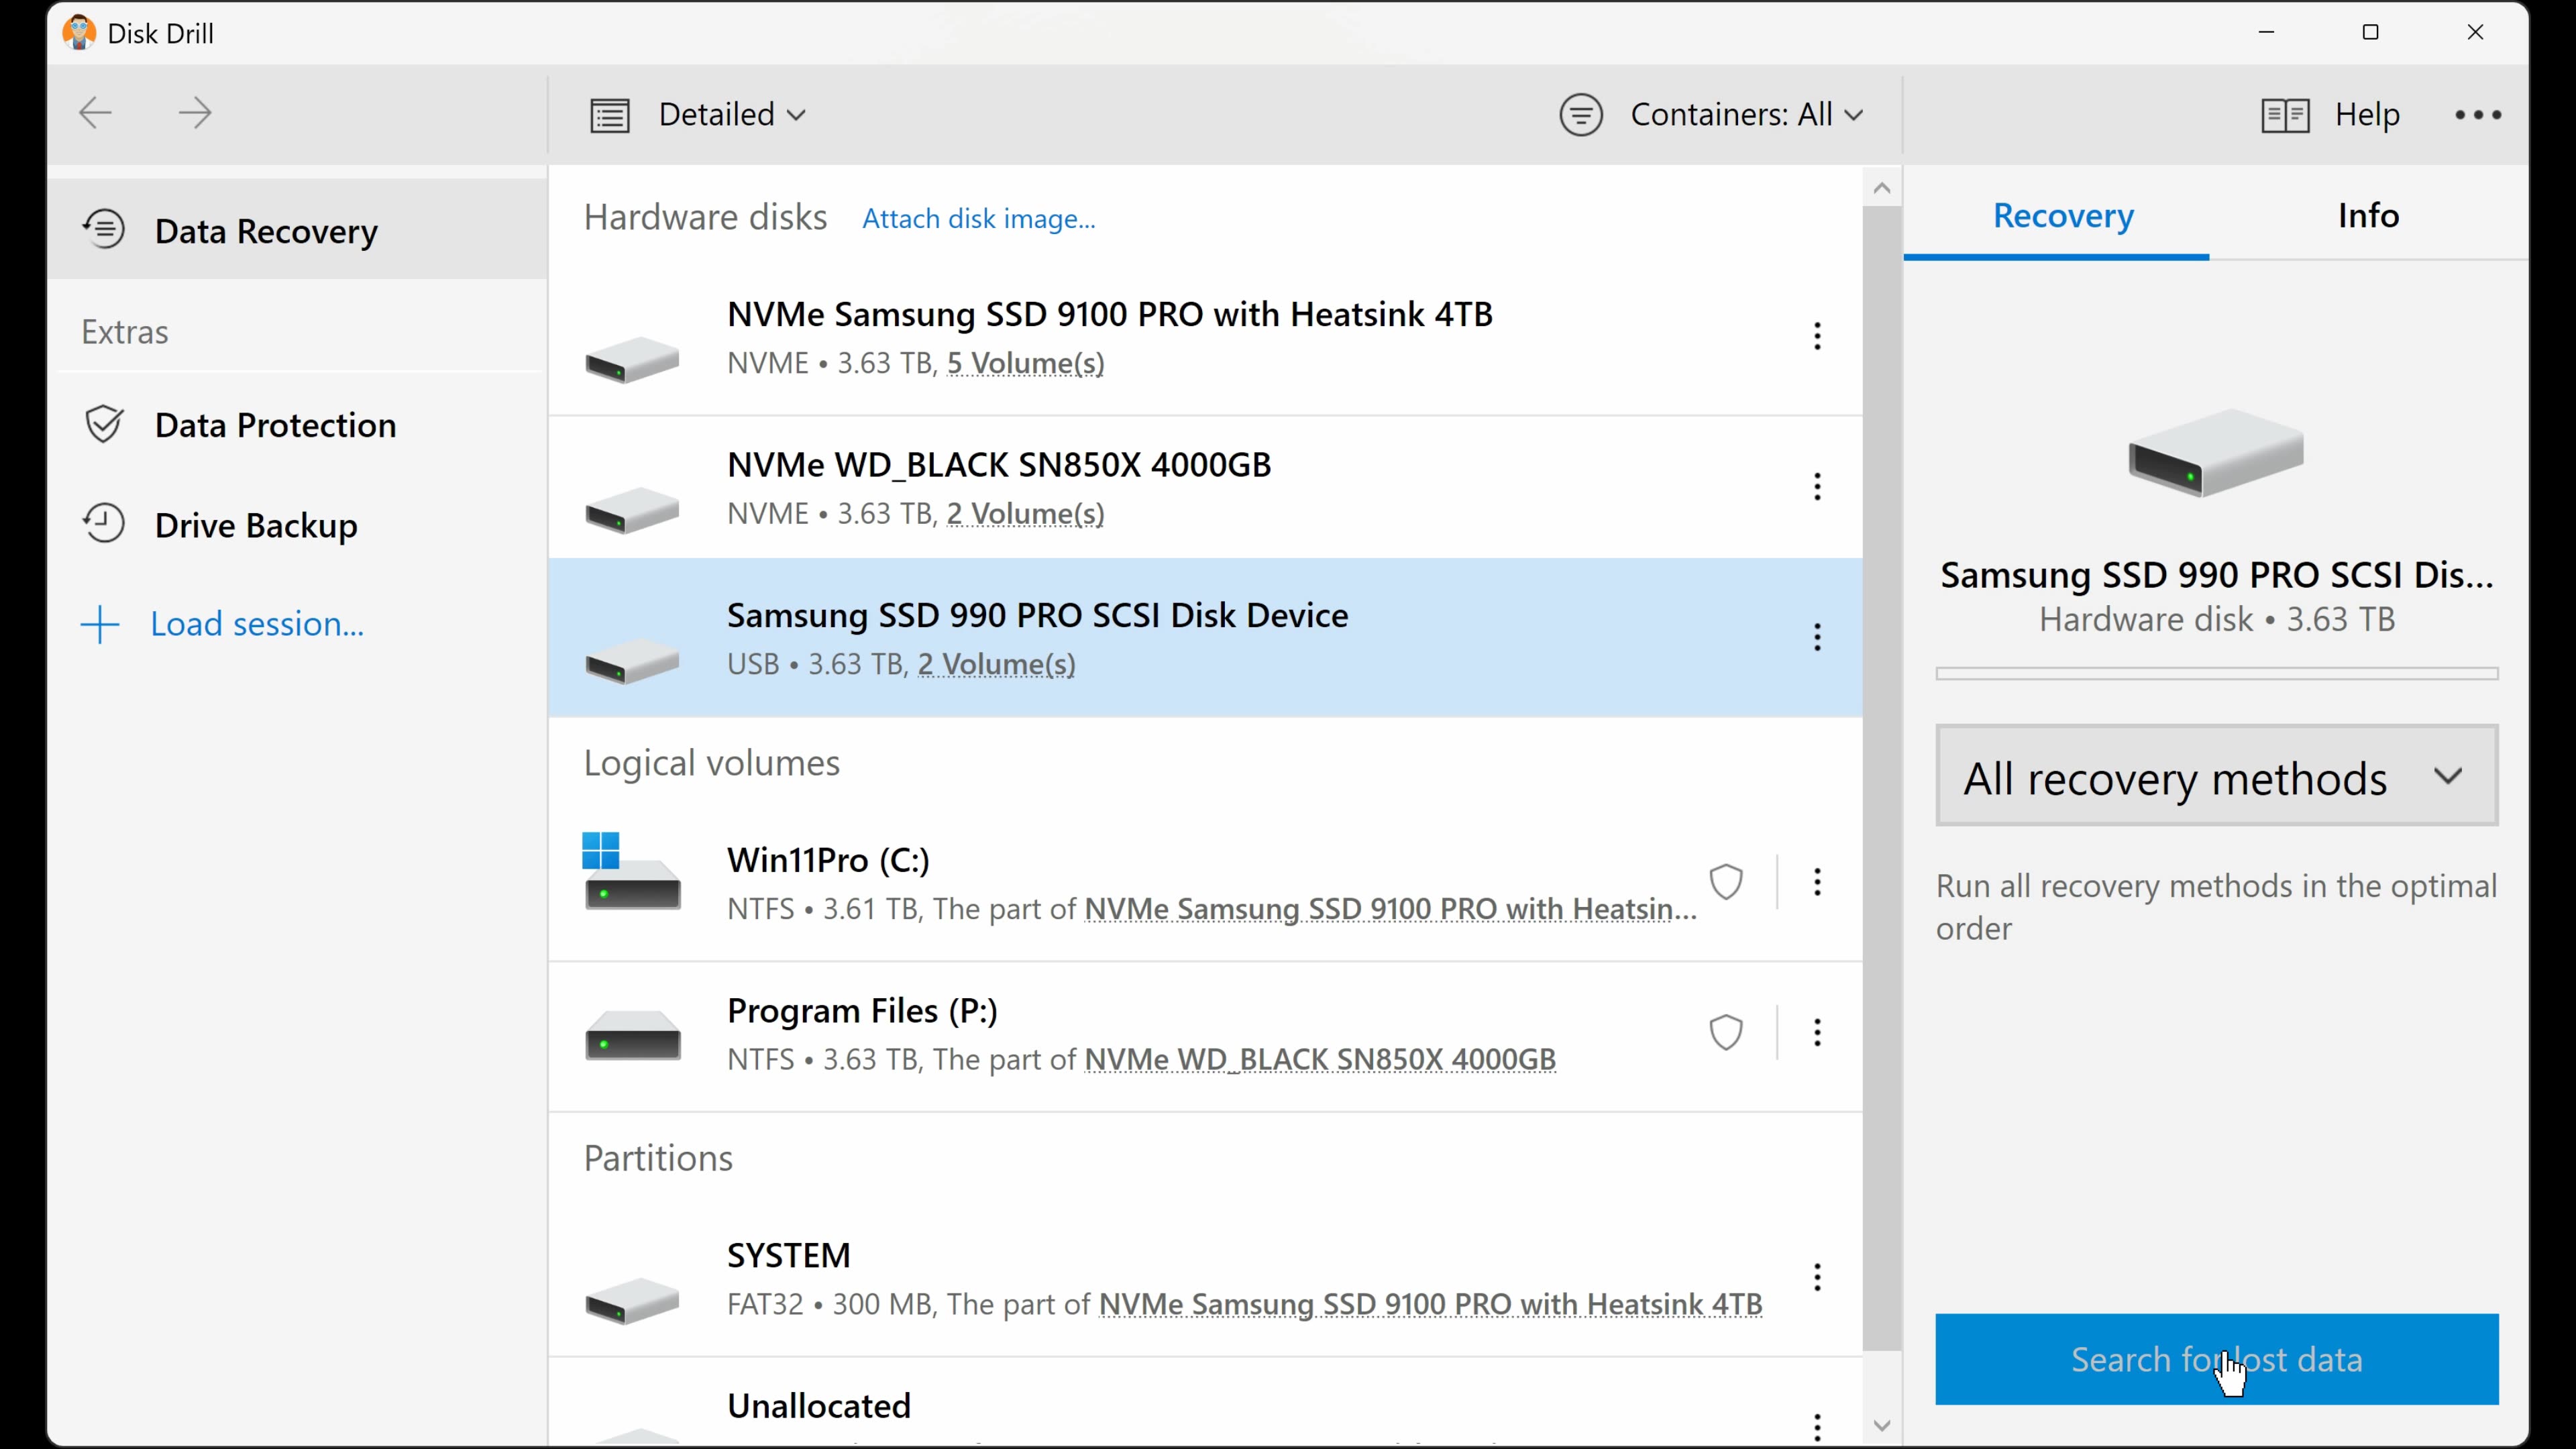Toggle protection shield on Program Files (P:)
Screen dimensions: 2576x1449
[1726, 1032]
